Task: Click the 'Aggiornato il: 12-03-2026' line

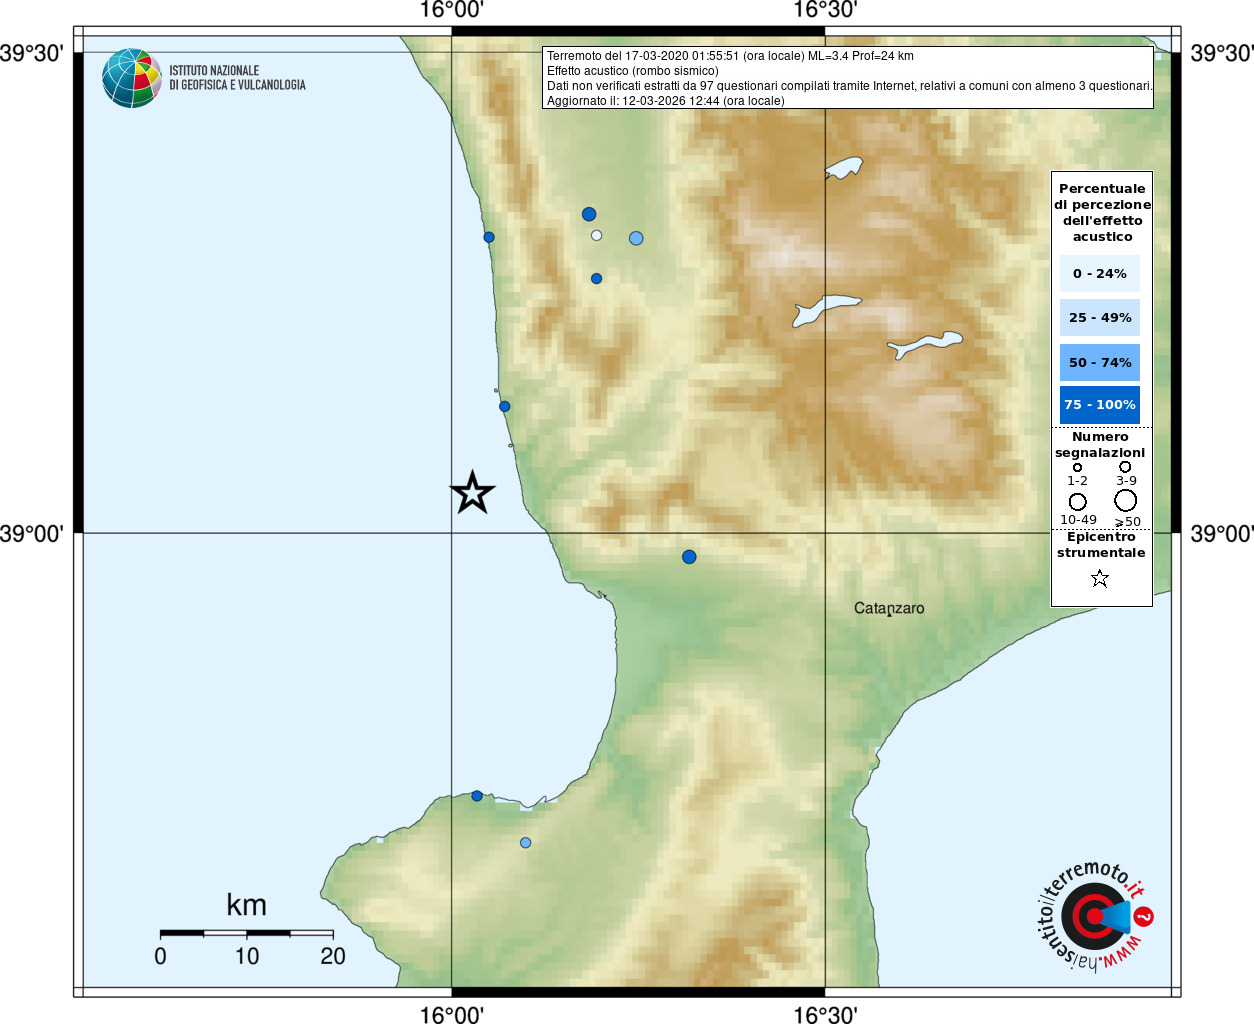Action: 665,101
